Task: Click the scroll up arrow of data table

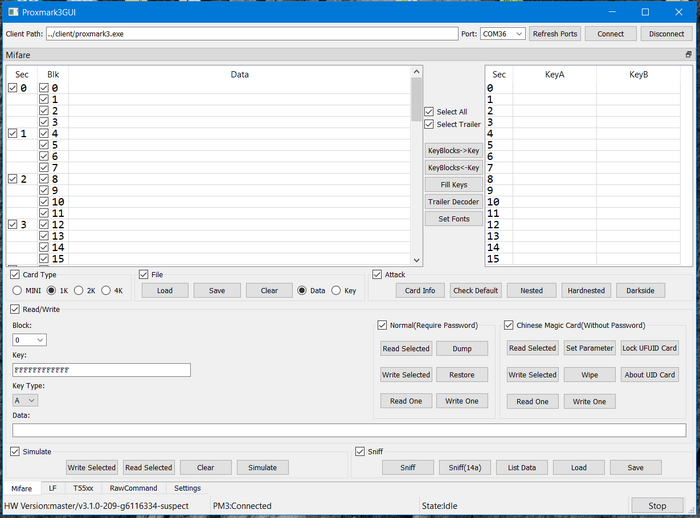Action: (x=417, y=72)
